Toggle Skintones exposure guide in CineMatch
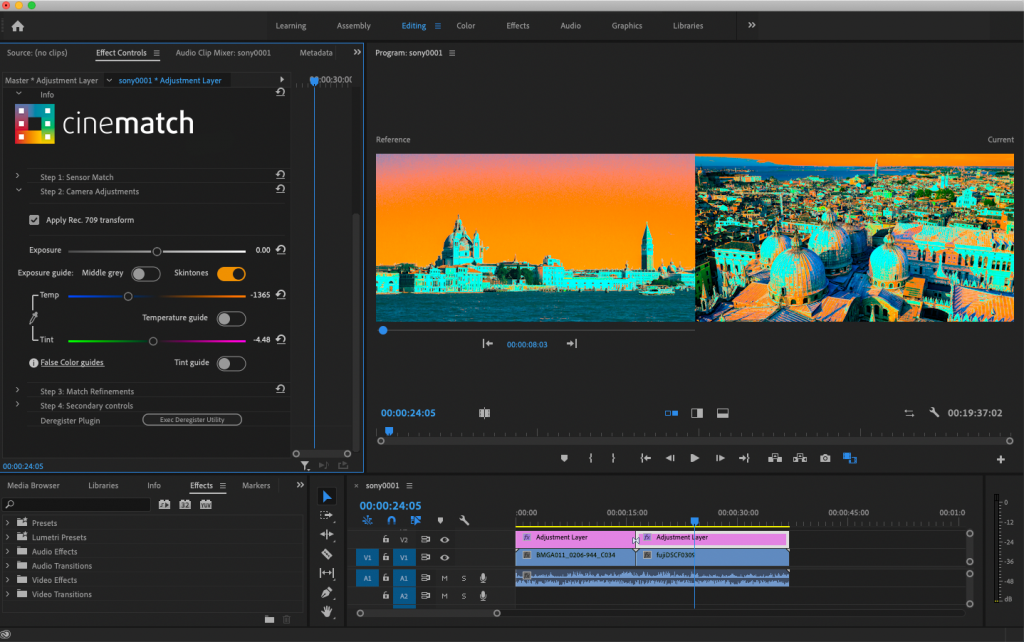 coord(231,273)
